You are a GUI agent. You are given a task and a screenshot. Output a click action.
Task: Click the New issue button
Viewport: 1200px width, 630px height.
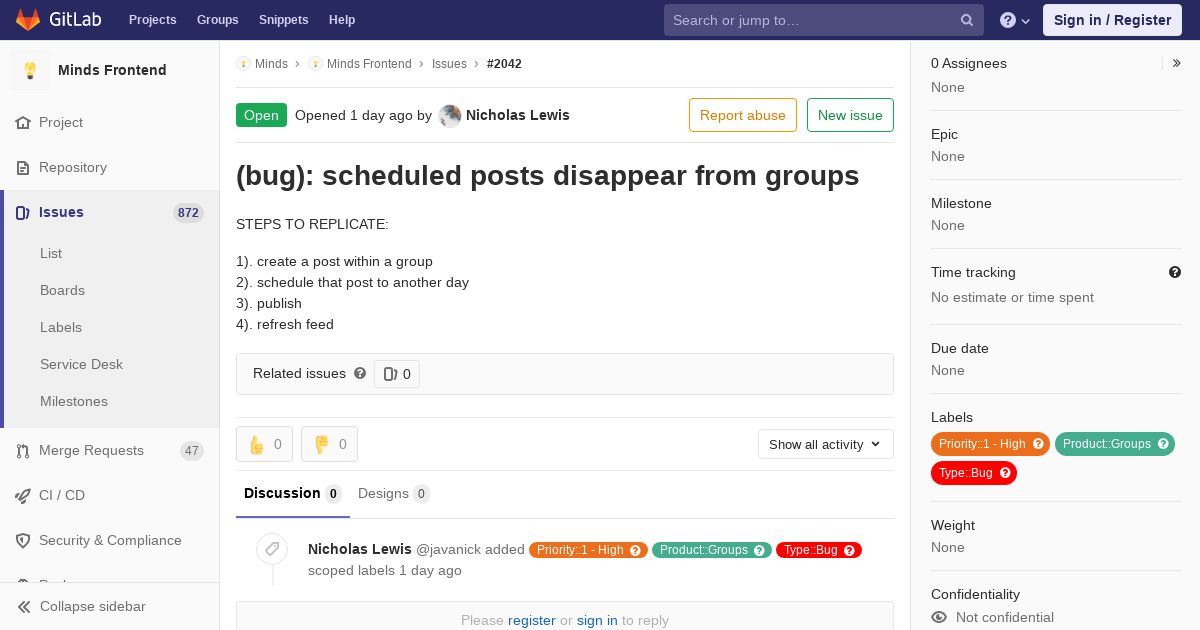[x=850, y=115]
